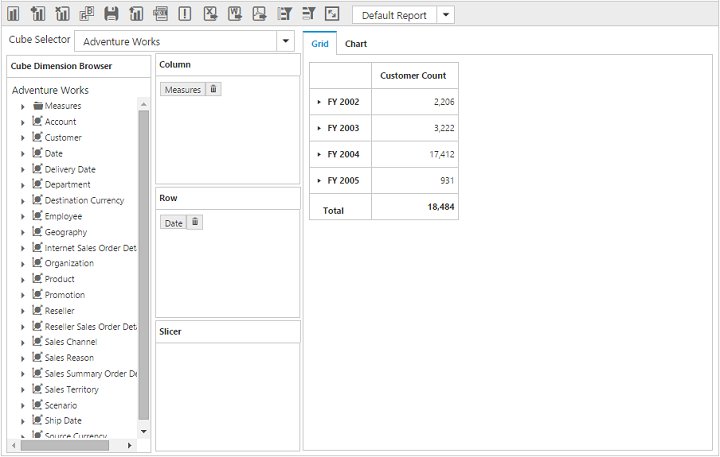Click the Excel export icon
Image resolution: width=720 pixels, height=457 pixels.
[x=210, y=14]
